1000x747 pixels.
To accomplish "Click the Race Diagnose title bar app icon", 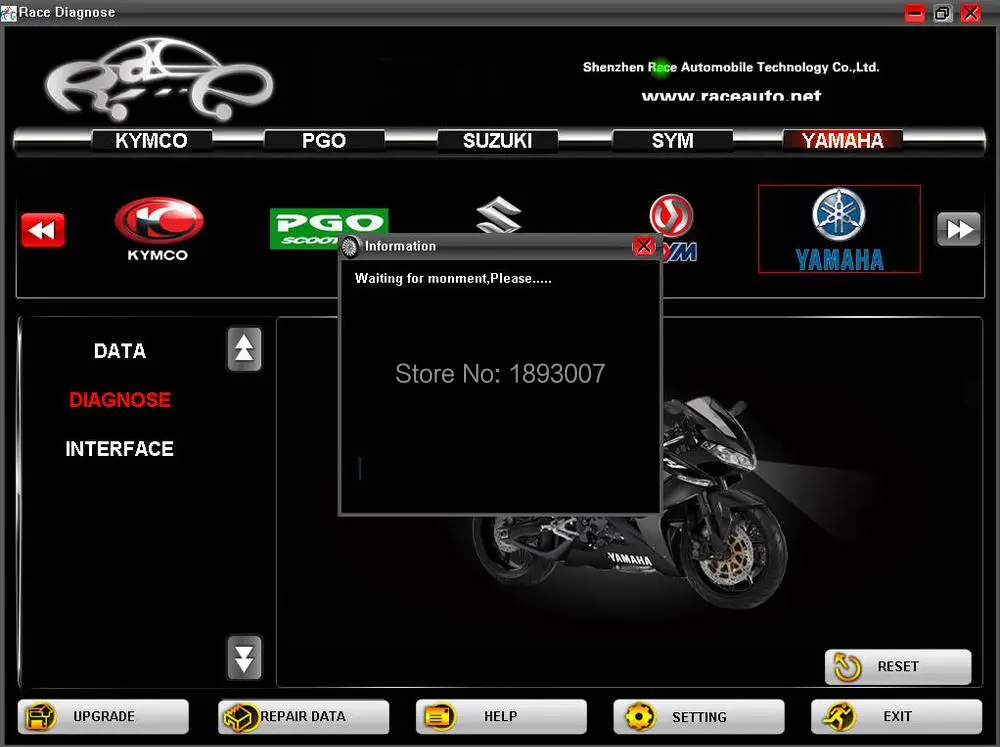I will 8,12.
